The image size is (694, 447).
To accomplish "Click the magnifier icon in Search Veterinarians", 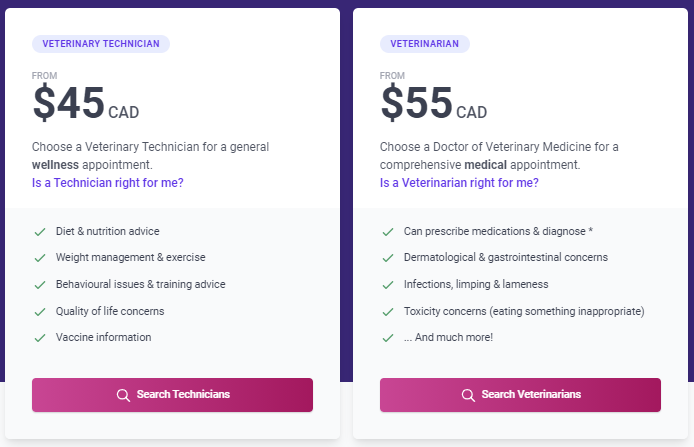I will click(468, 395).
